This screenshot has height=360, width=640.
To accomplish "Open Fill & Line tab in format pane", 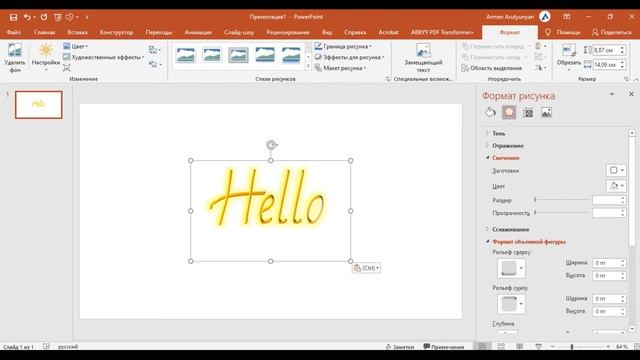I will coord(490,112).
